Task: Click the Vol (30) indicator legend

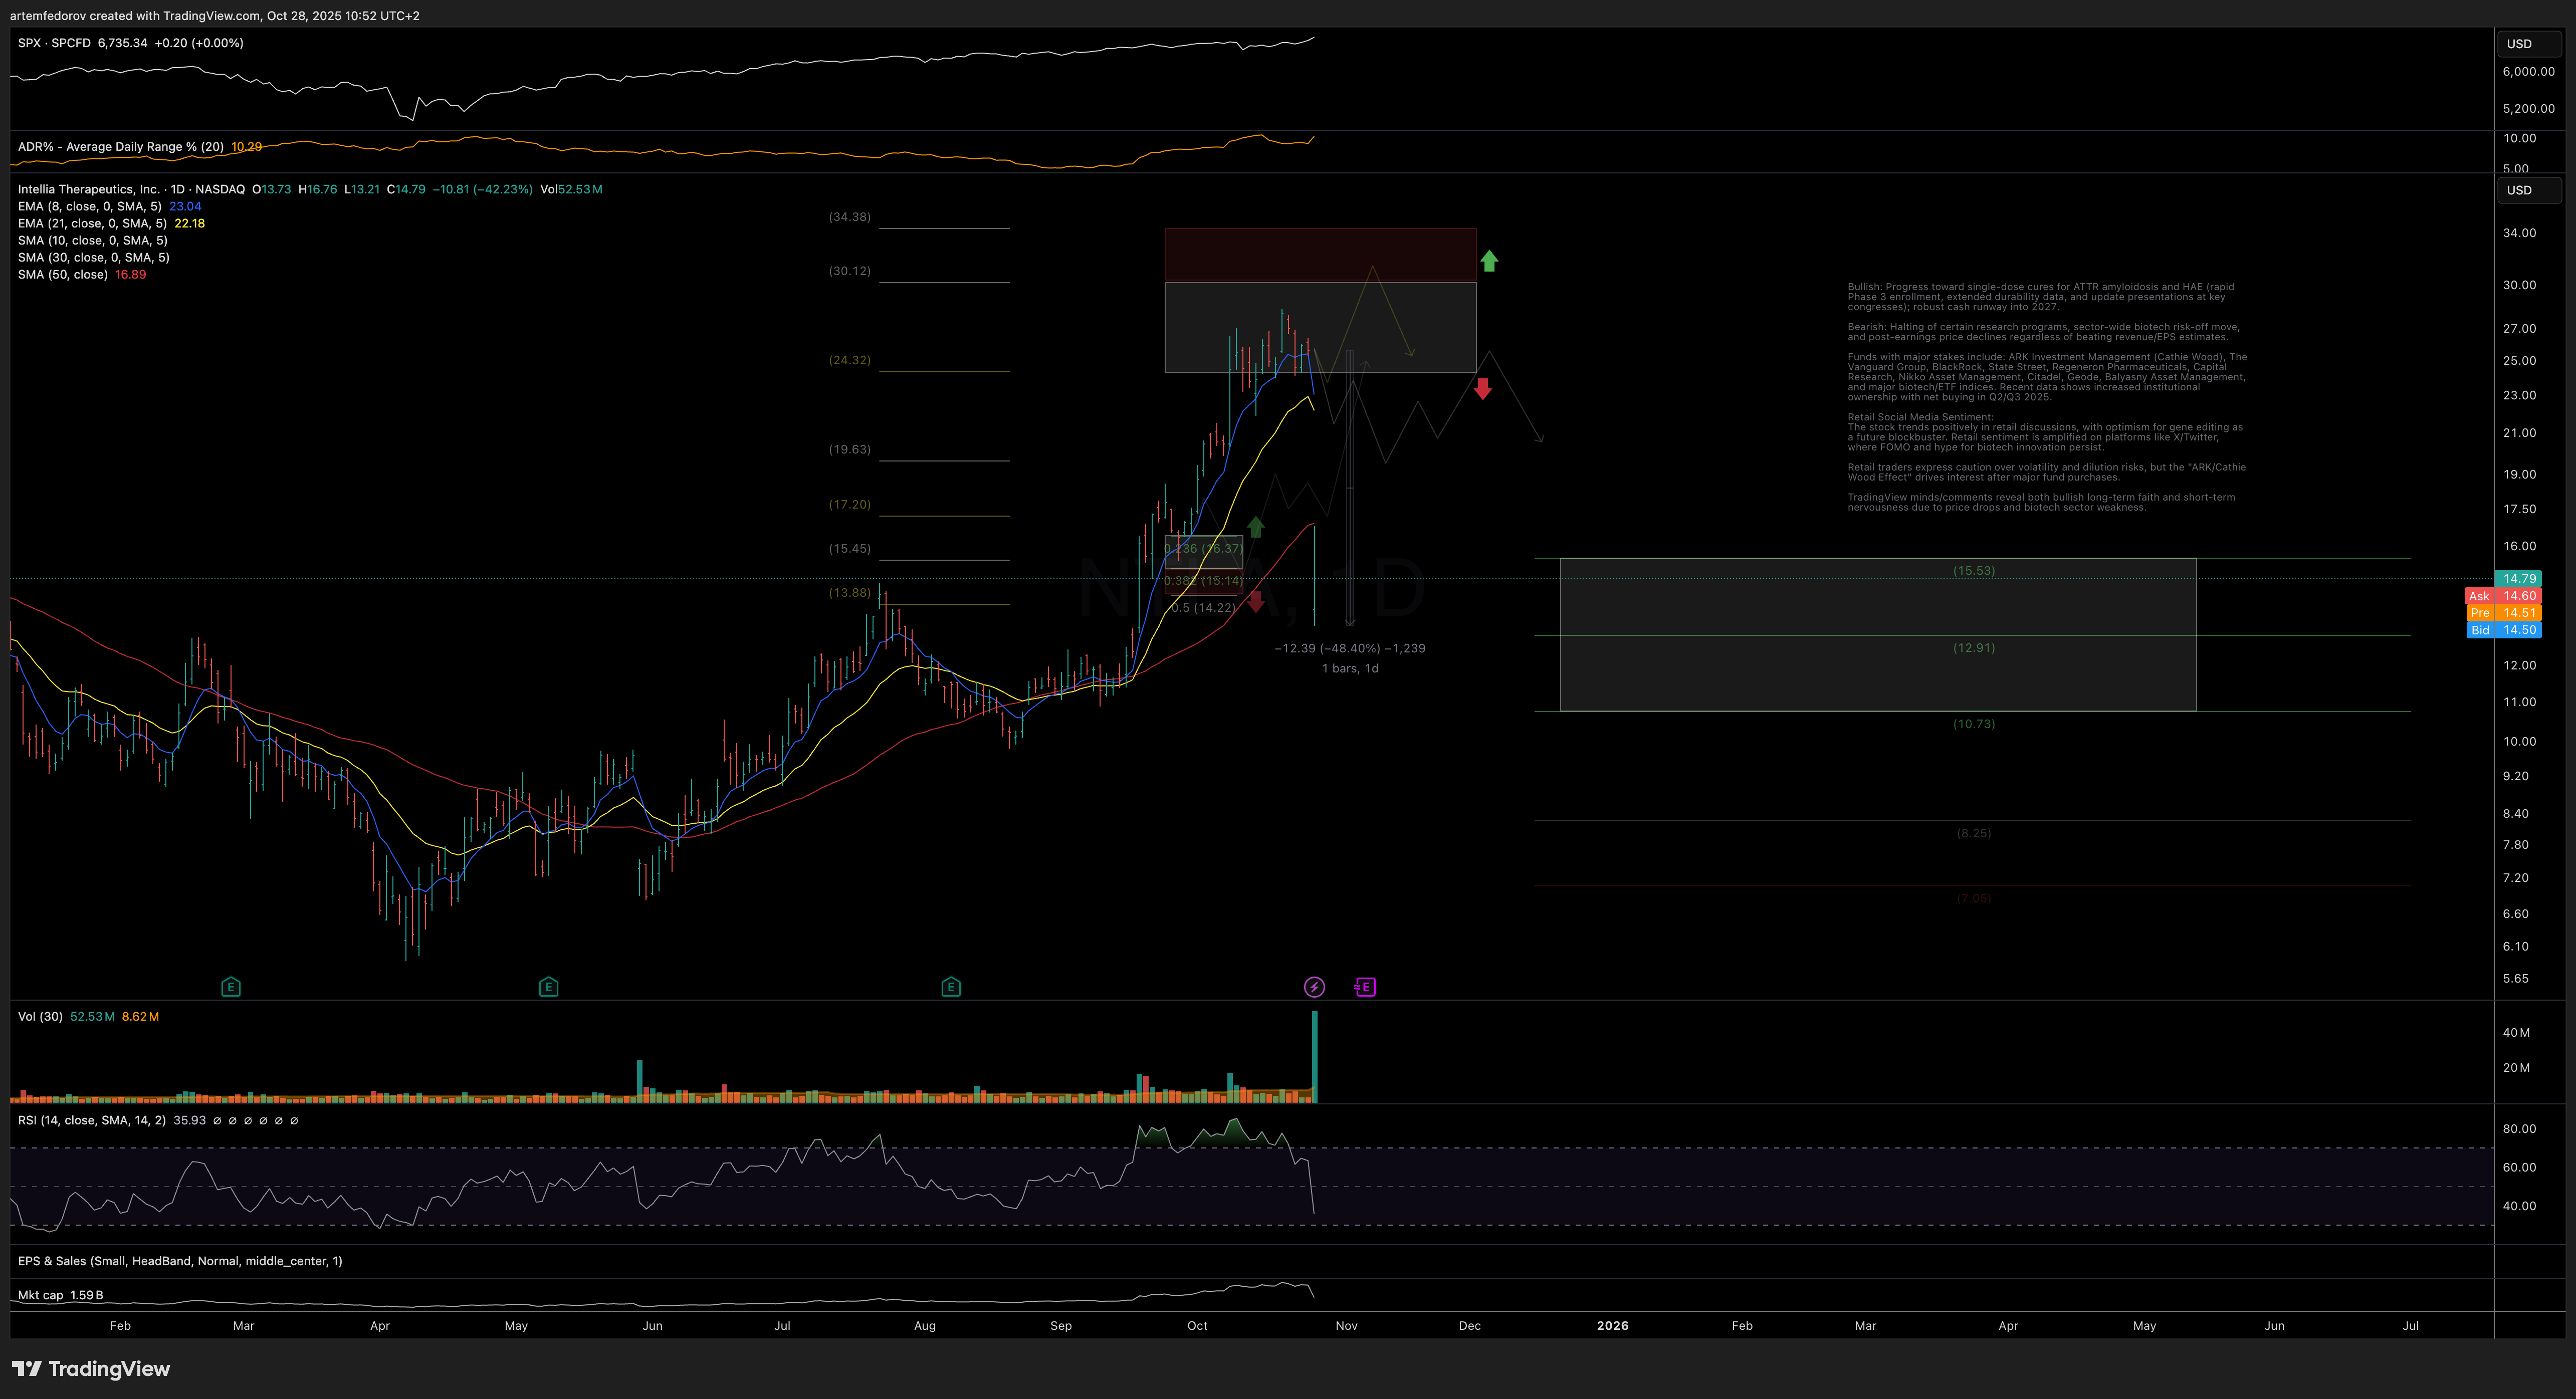Action: (x=40, y=1016)
